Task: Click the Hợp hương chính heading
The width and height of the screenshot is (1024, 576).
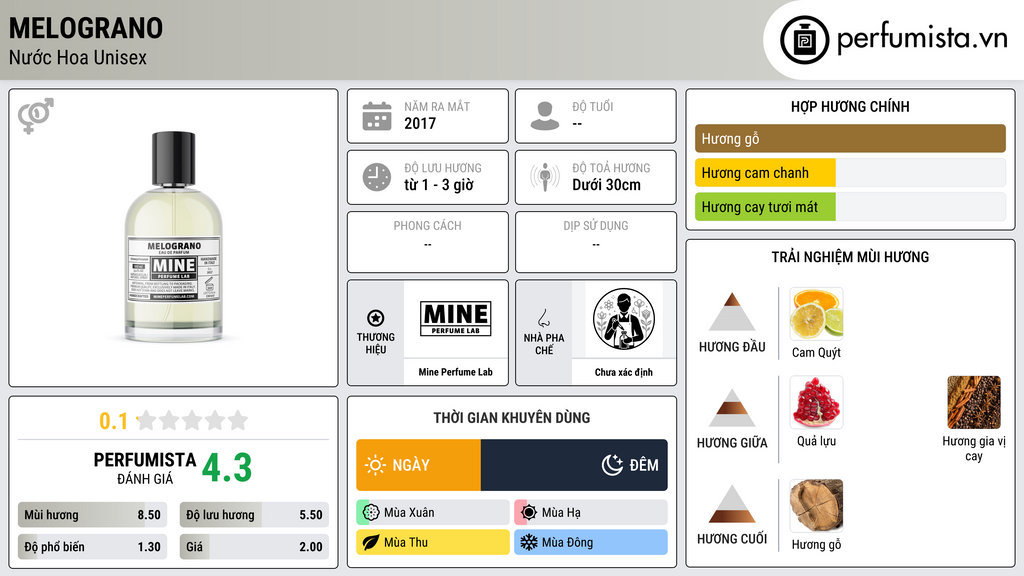Action: pyautogui.click(x=850, y=106)
